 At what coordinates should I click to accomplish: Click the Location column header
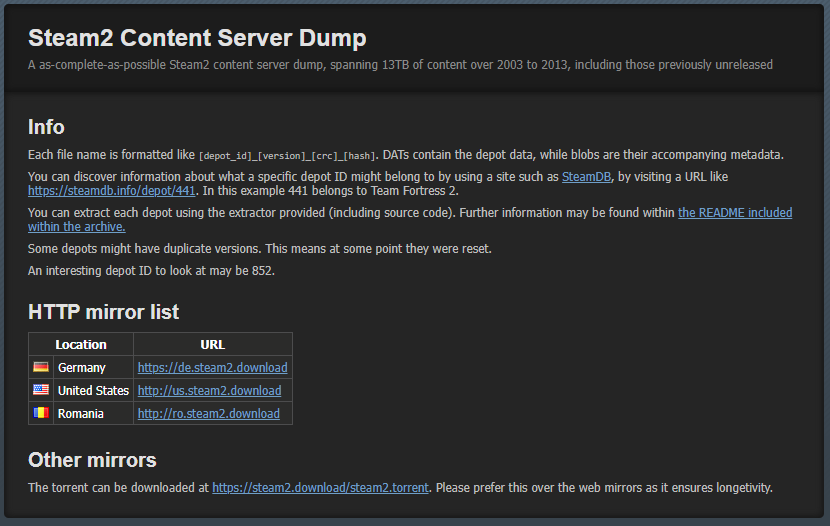click(x=81, y=344)
